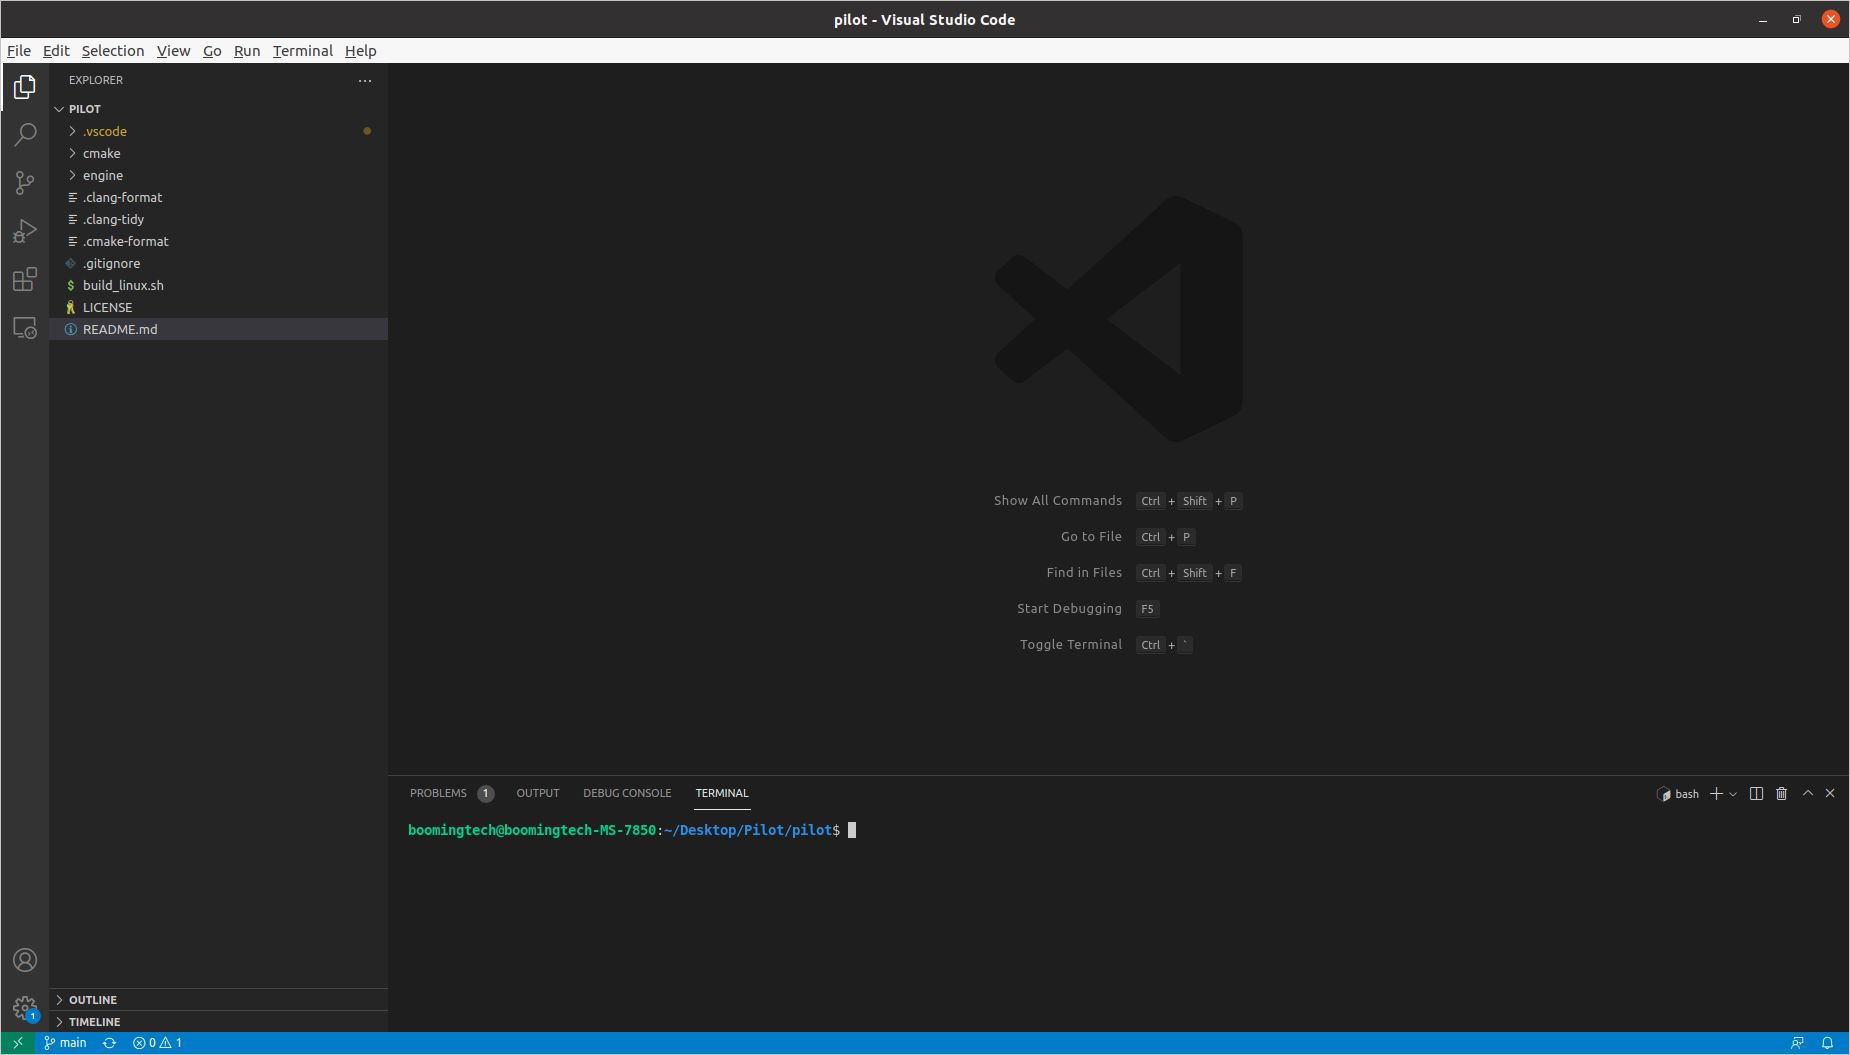Open the Search view icon
This screenshot has width=1850, height=1055.
25,135
